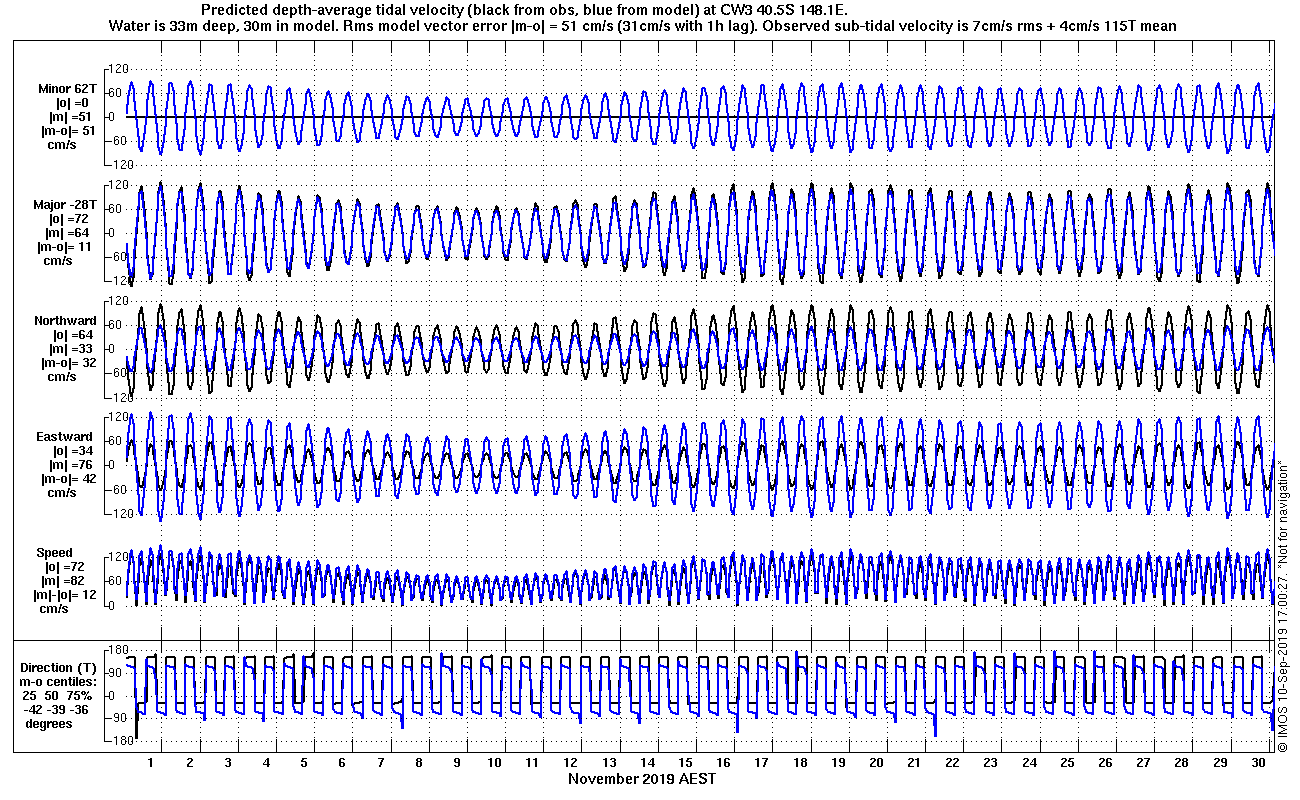Click day "1" on the date axis
This screenshot has height=800, width=1300.
[151, 763]
